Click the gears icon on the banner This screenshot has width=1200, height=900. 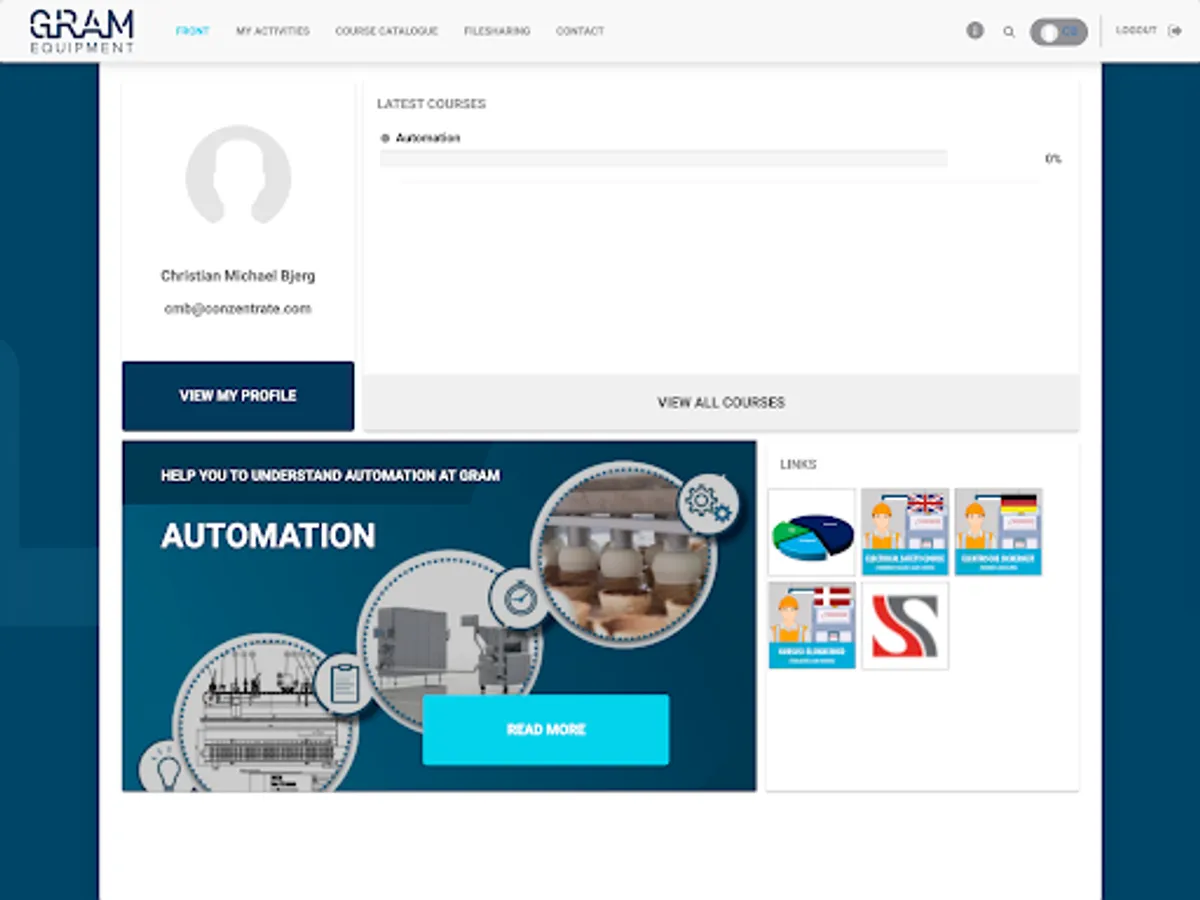[x=709, y=505]
